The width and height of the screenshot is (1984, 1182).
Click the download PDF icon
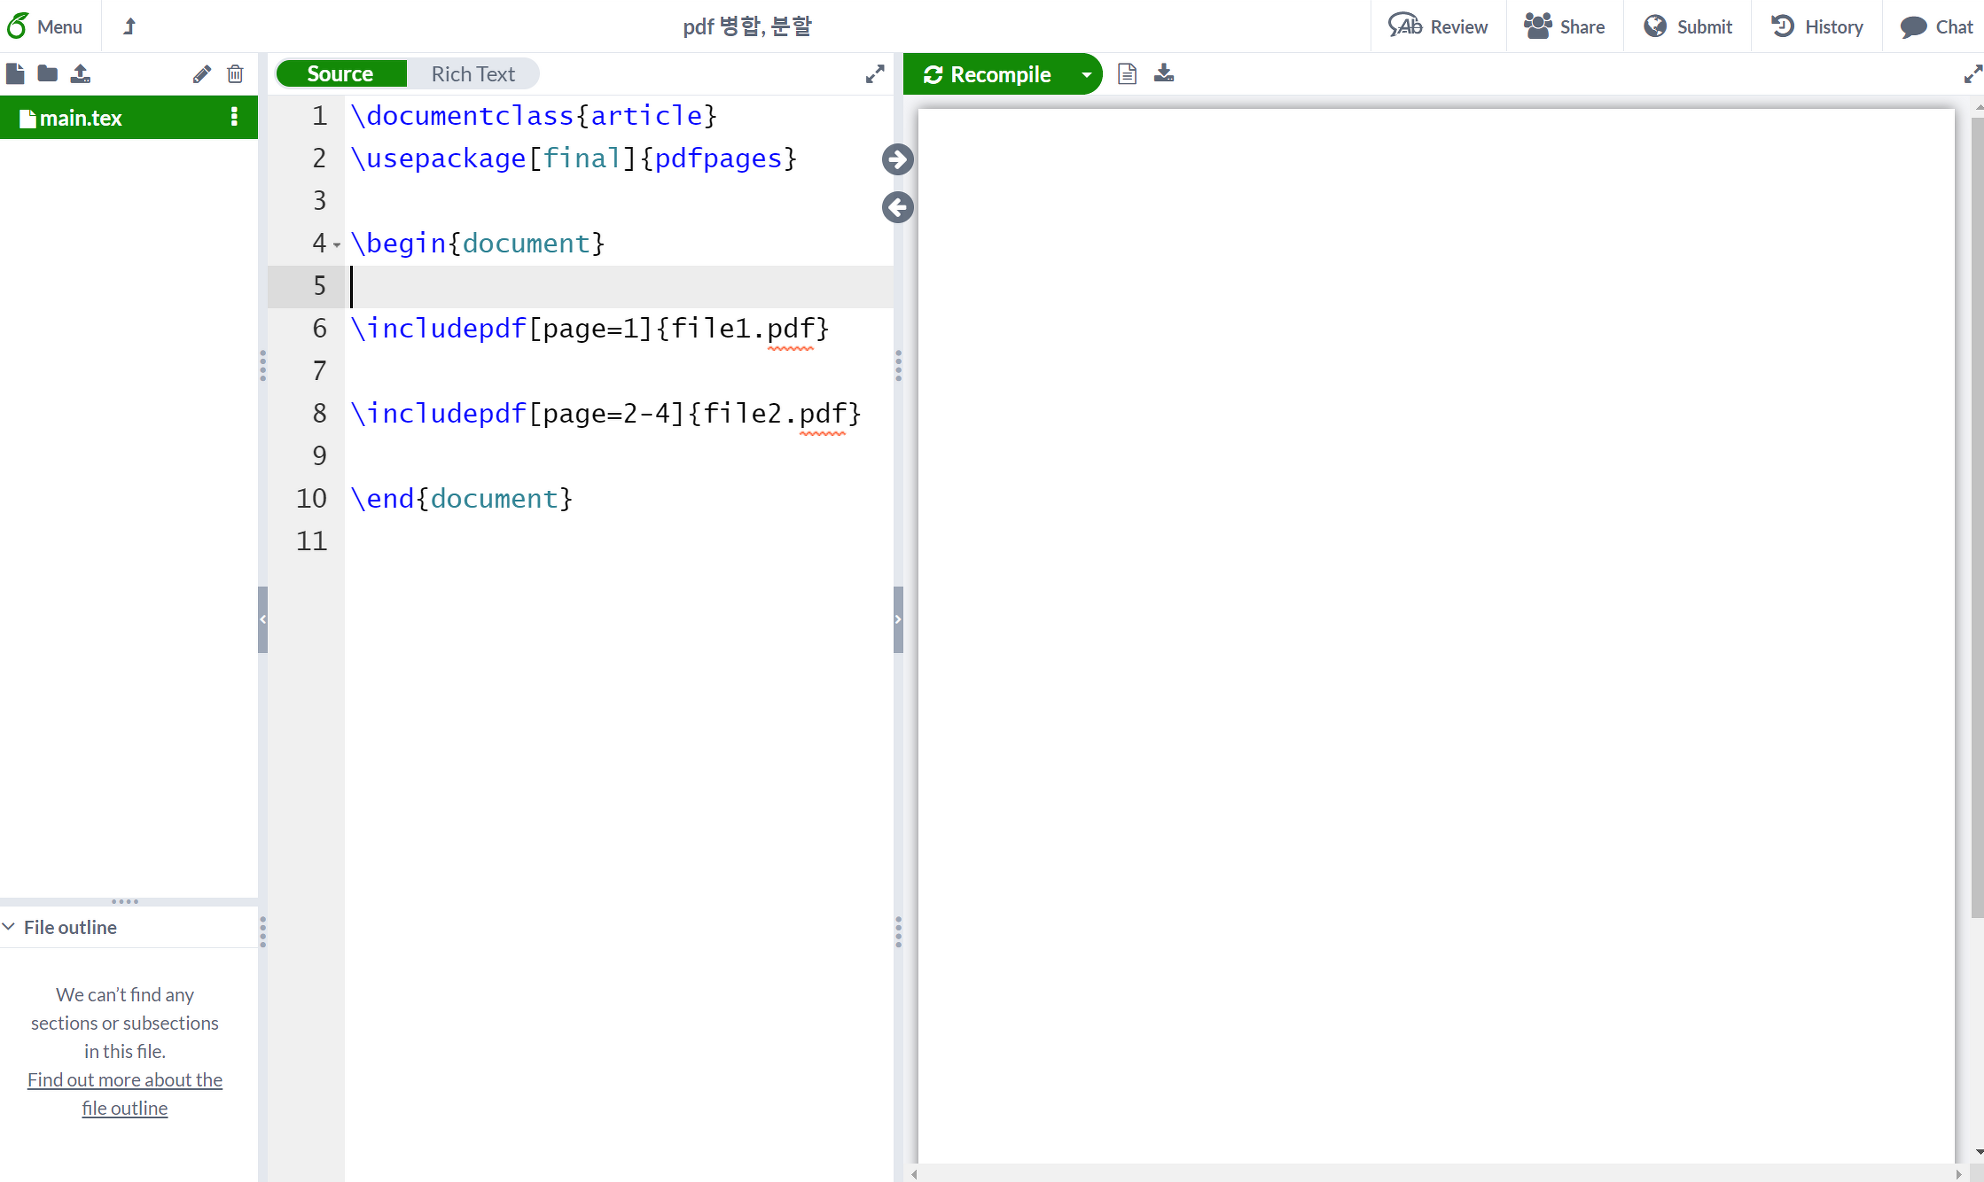pyautogui.click(x=1164, y=74)
